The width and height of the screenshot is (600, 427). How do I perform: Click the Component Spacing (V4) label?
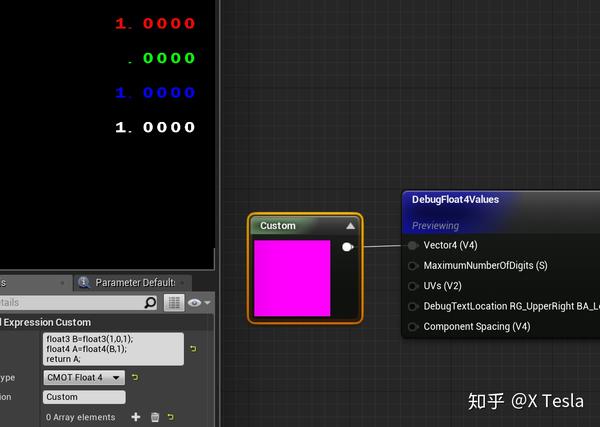(x=477, y=327)
